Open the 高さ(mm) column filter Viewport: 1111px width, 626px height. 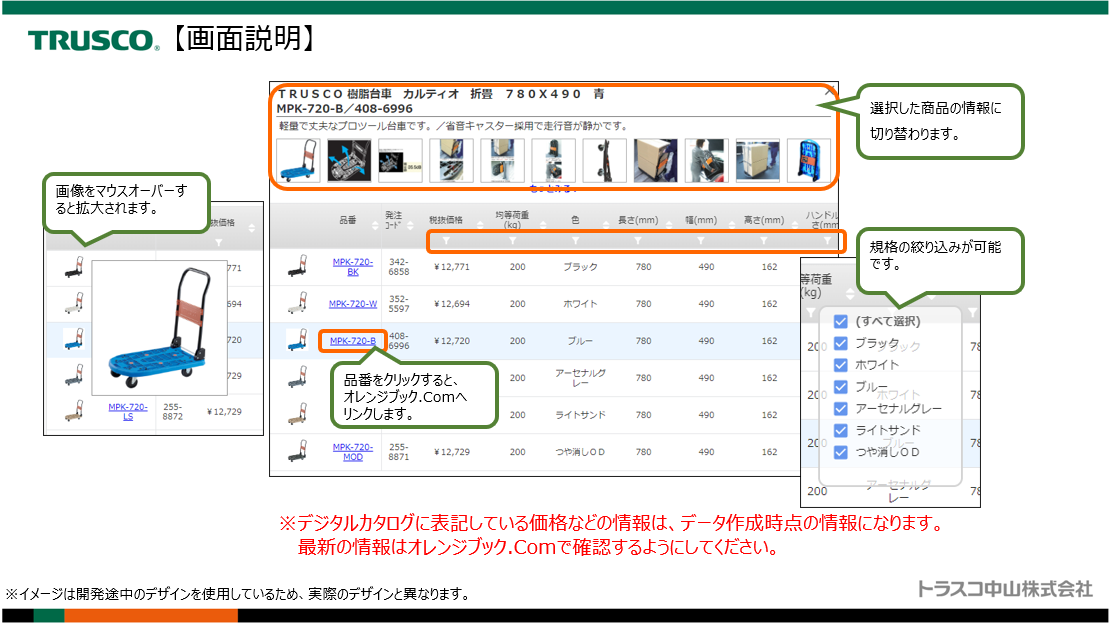pyautogui.click(x=764, y=241)
